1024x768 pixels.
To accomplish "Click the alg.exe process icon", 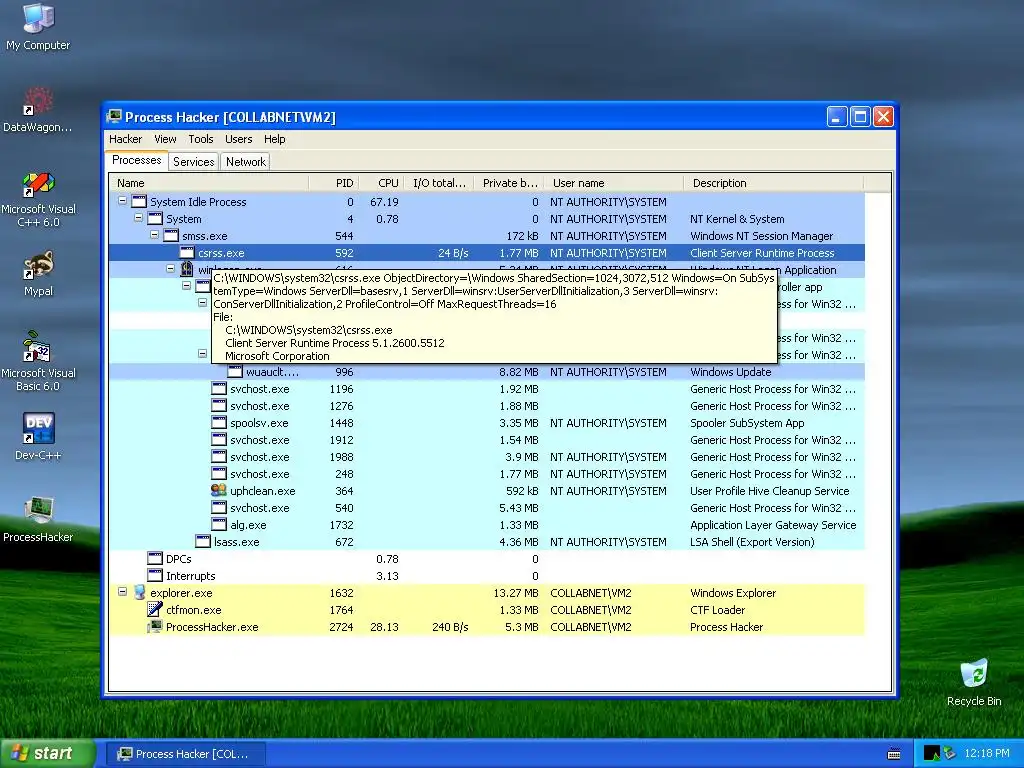I will (219, 524).
